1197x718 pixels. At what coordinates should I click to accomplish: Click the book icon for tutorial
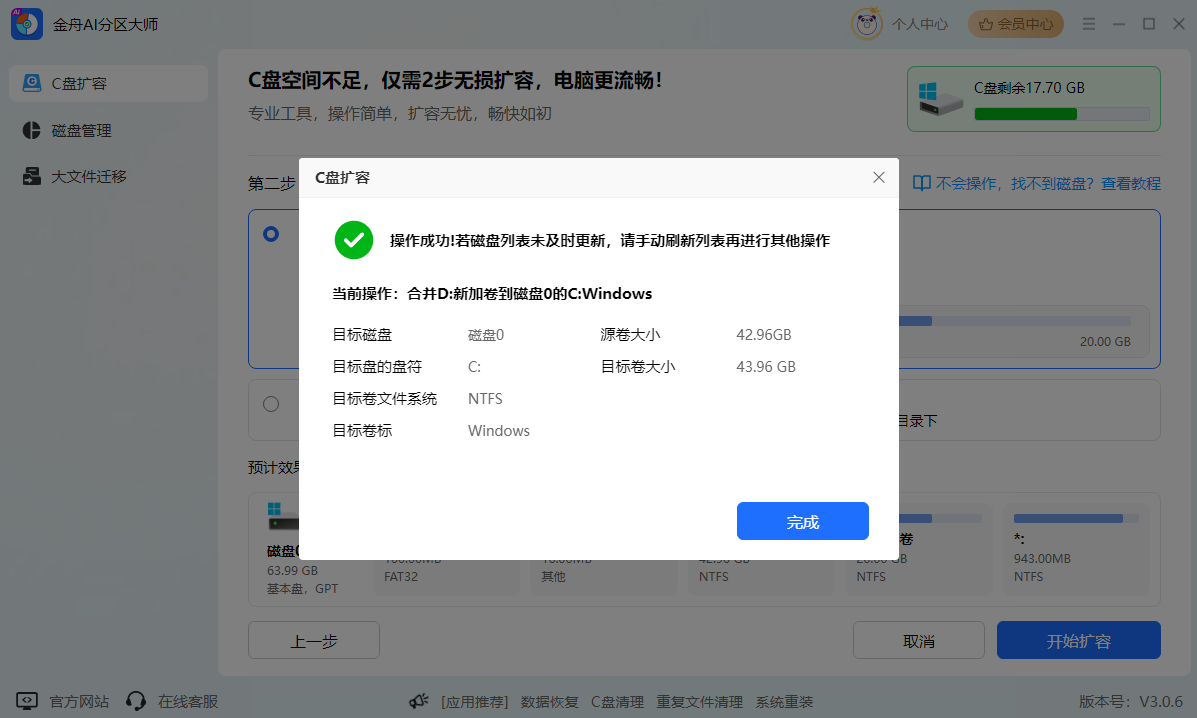(x=922, y=184)
